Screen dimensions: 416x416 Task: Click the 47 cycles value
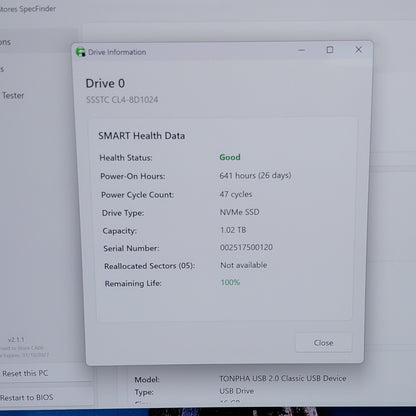236,194
